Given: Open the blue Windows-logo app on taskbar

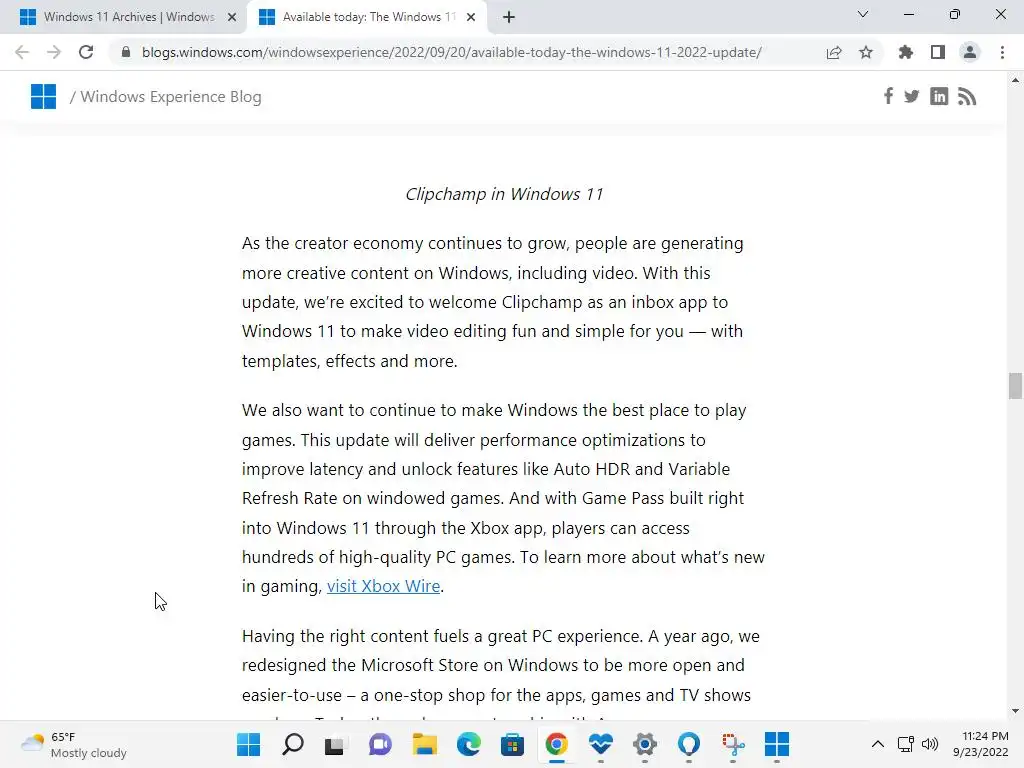Looking at the screenshot, I should 776,744.
